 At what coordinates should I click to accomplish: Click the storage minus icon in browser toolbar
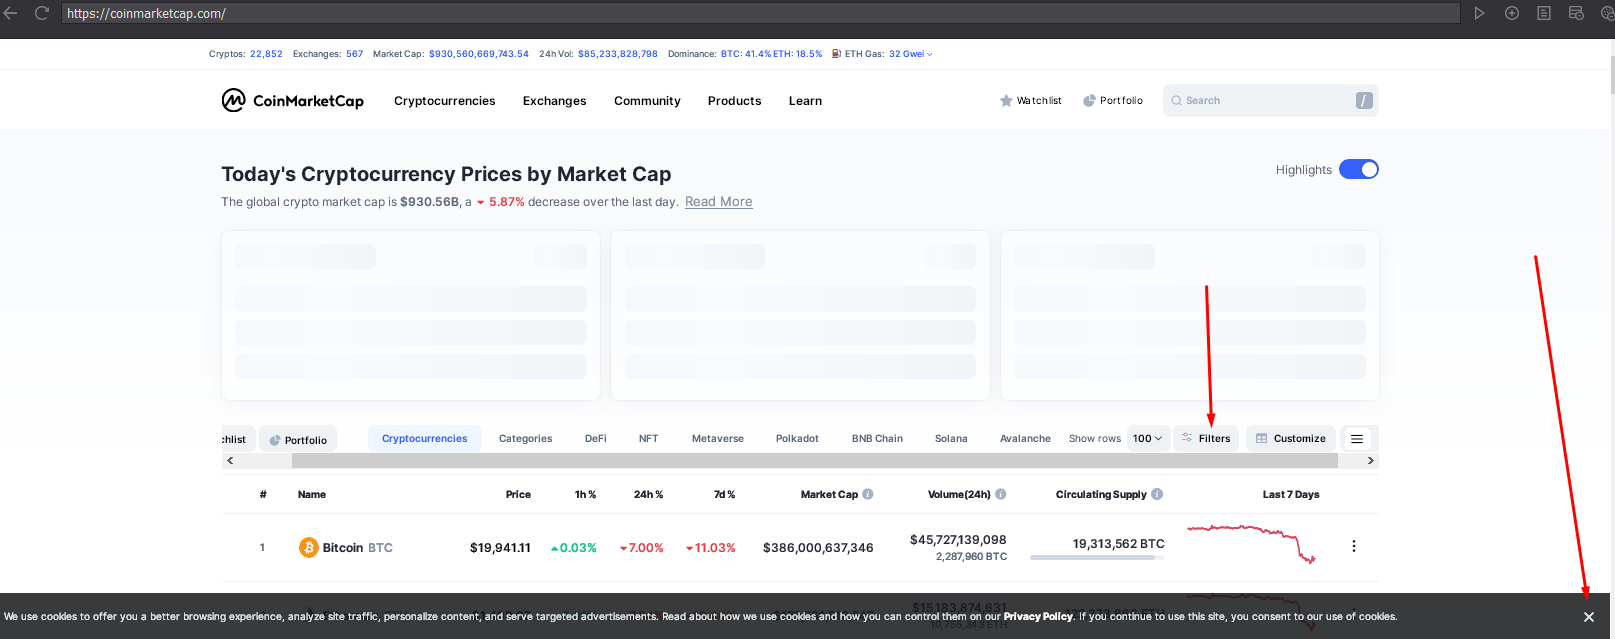[x=1576, y=13]
